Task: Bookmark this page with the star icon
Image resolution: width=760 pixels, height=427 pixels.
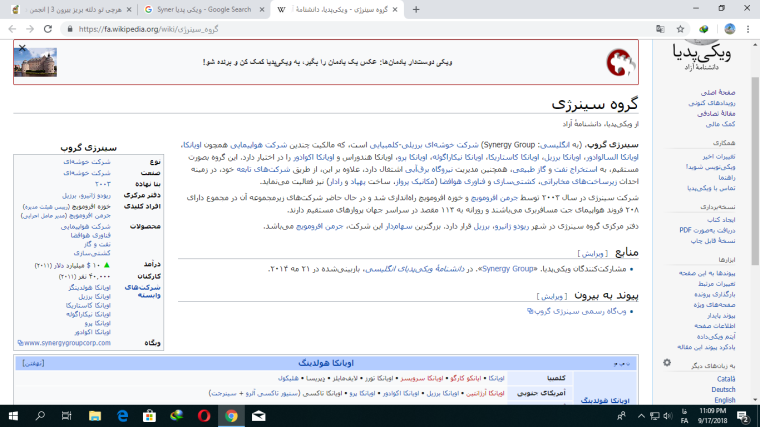Action: point(681,29)
